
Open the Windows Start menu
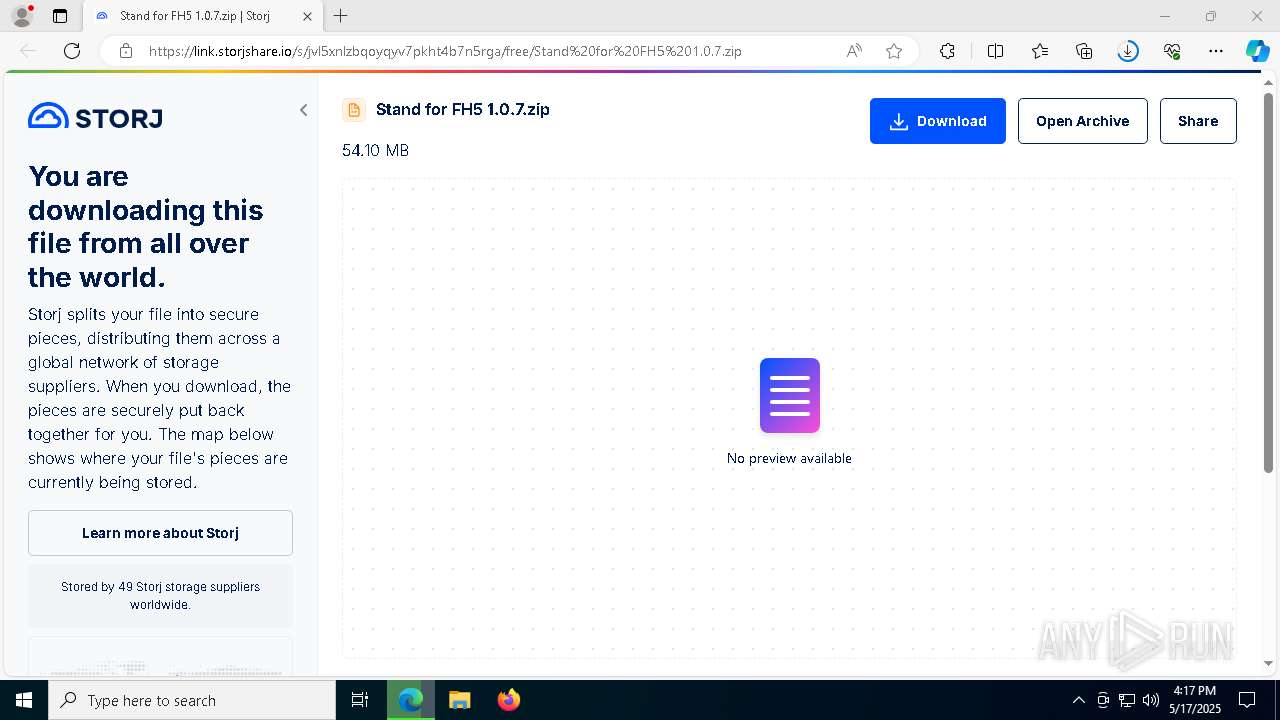coord(24,700)
